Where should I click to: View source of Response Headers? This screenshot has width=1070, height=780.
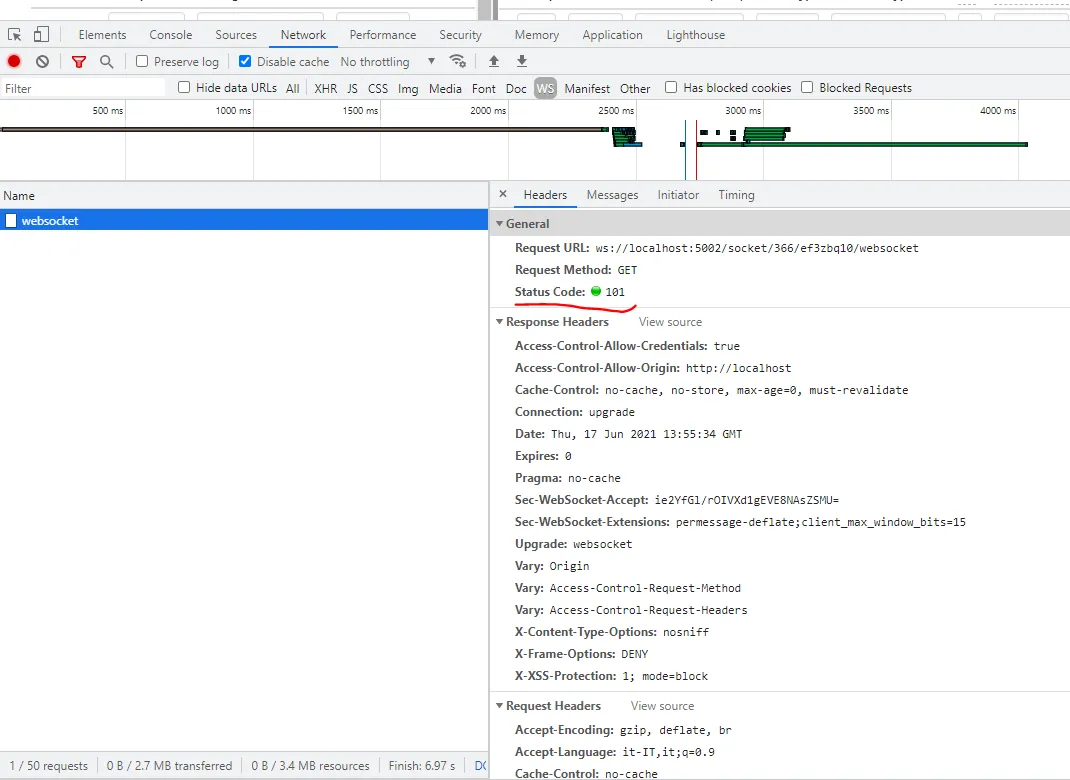[670, 321]
